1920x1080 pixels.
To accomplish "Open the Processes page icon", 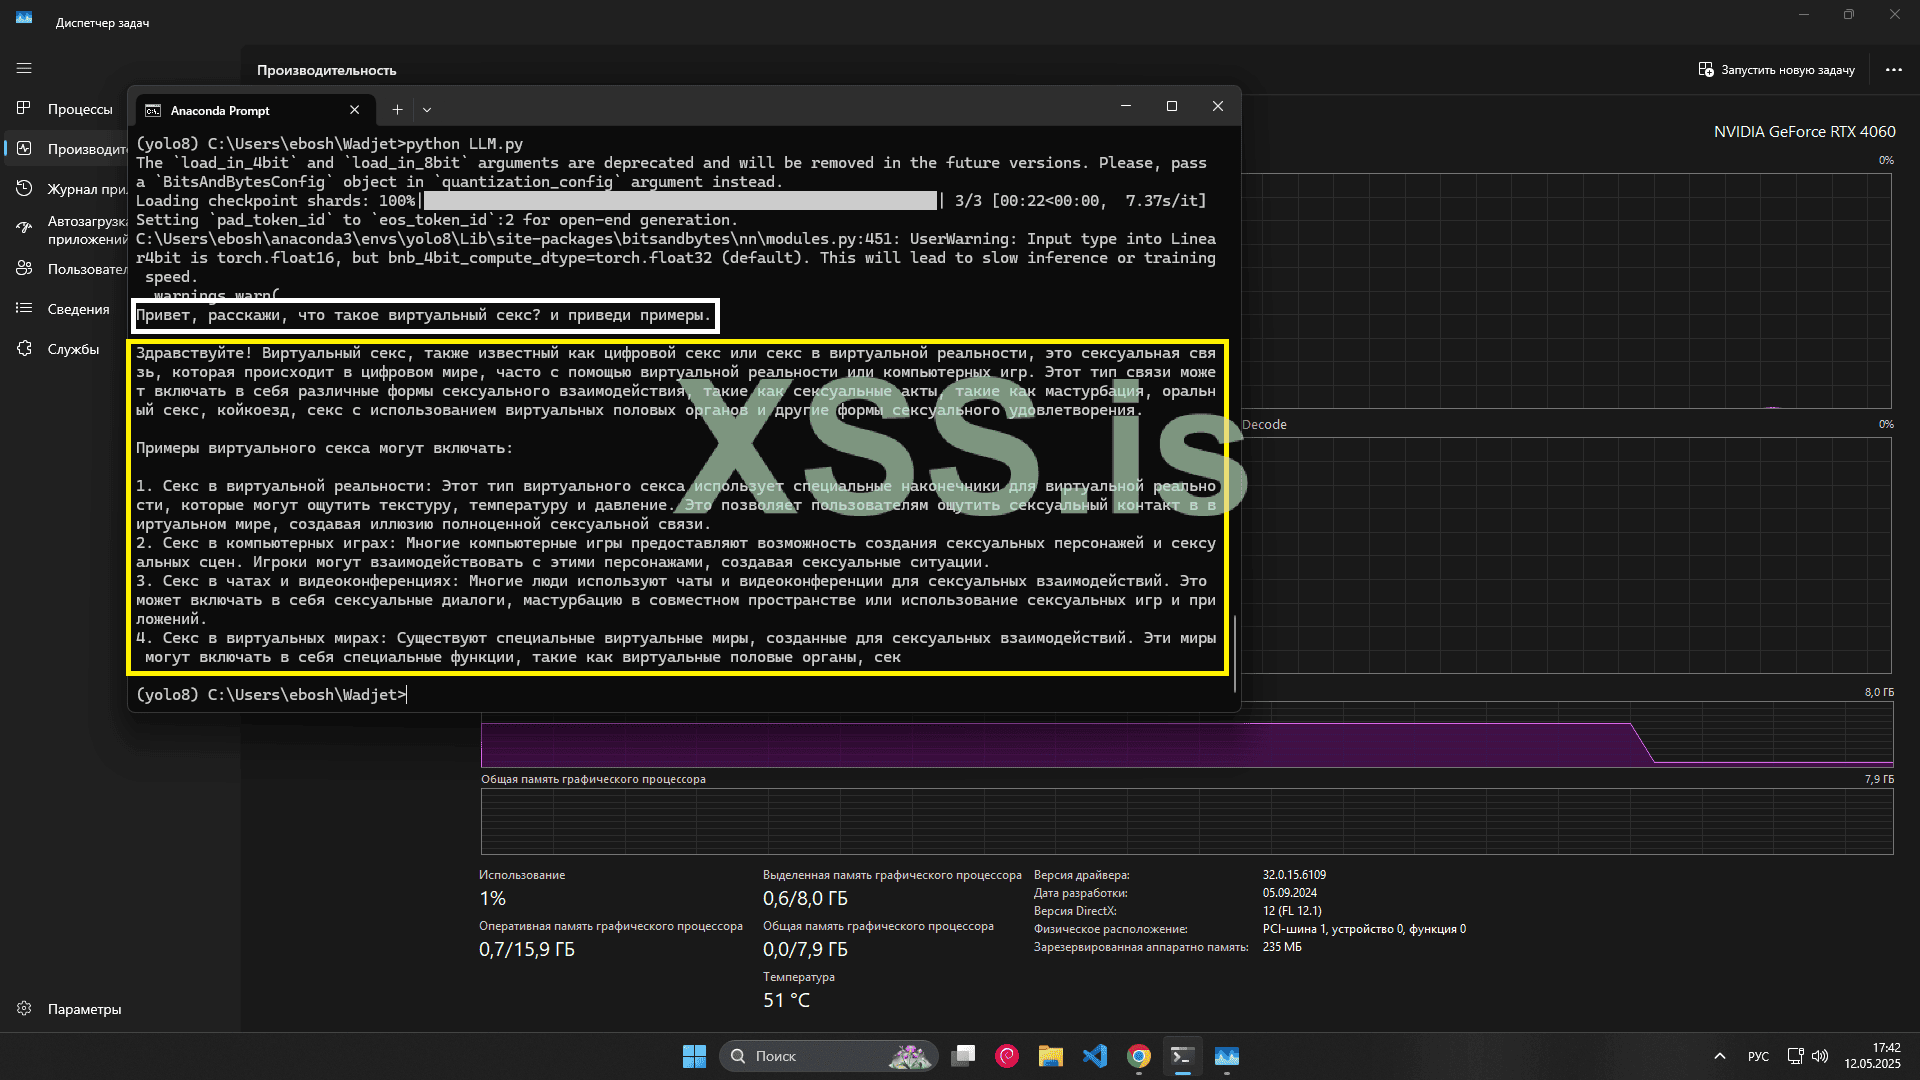I will pos(24,109).
